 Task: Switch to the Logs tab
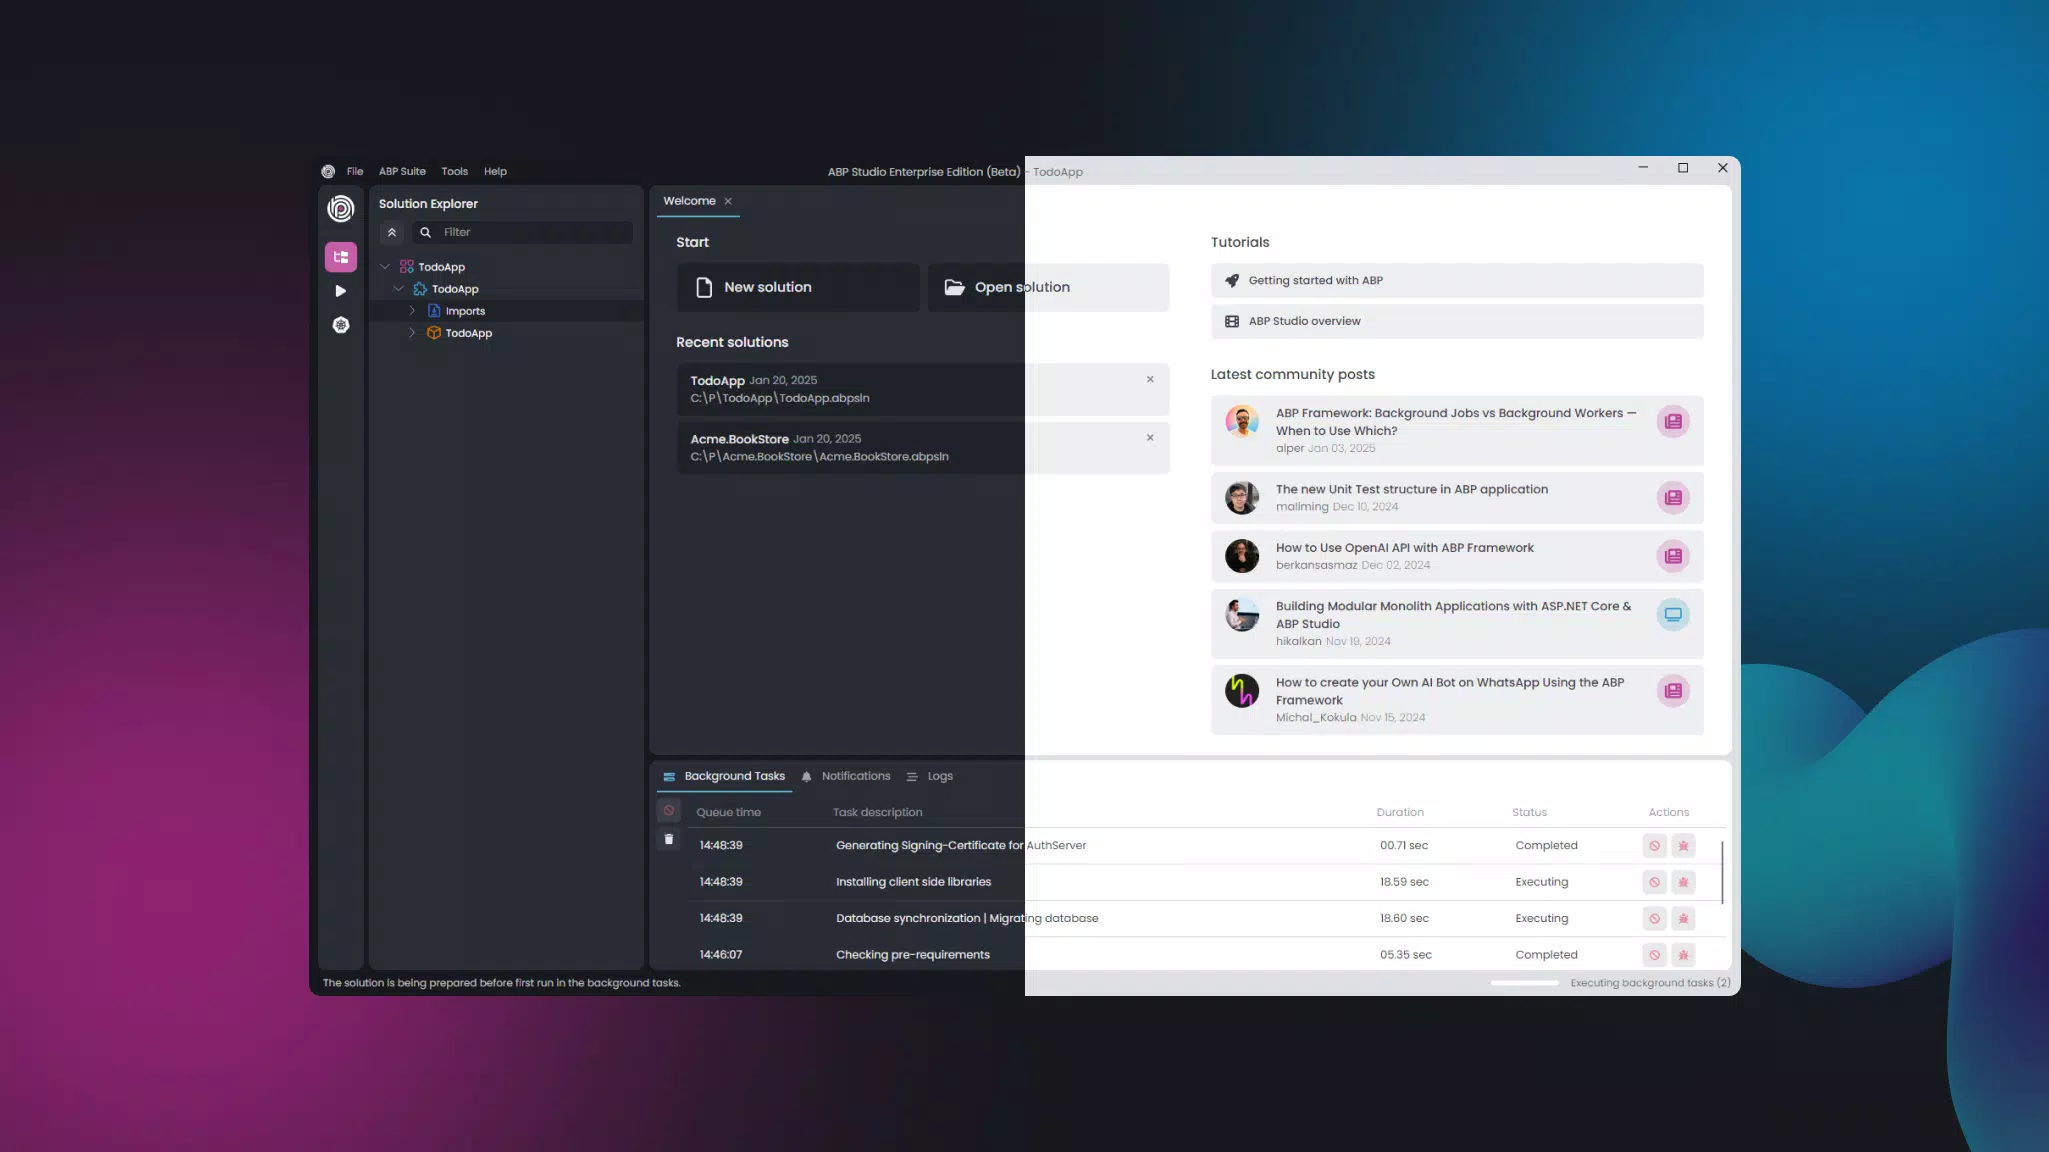[x=930, y=776]
